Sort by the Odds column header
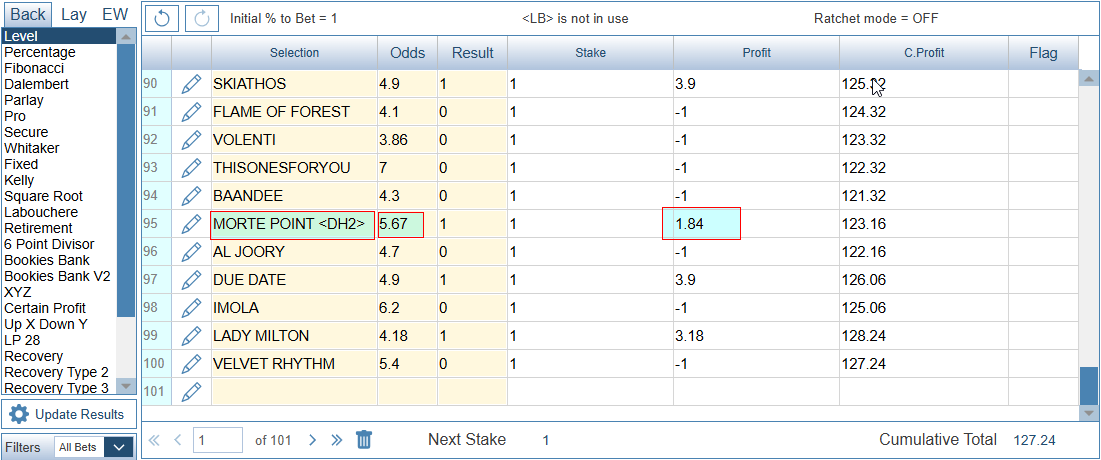 pos(407,53)
